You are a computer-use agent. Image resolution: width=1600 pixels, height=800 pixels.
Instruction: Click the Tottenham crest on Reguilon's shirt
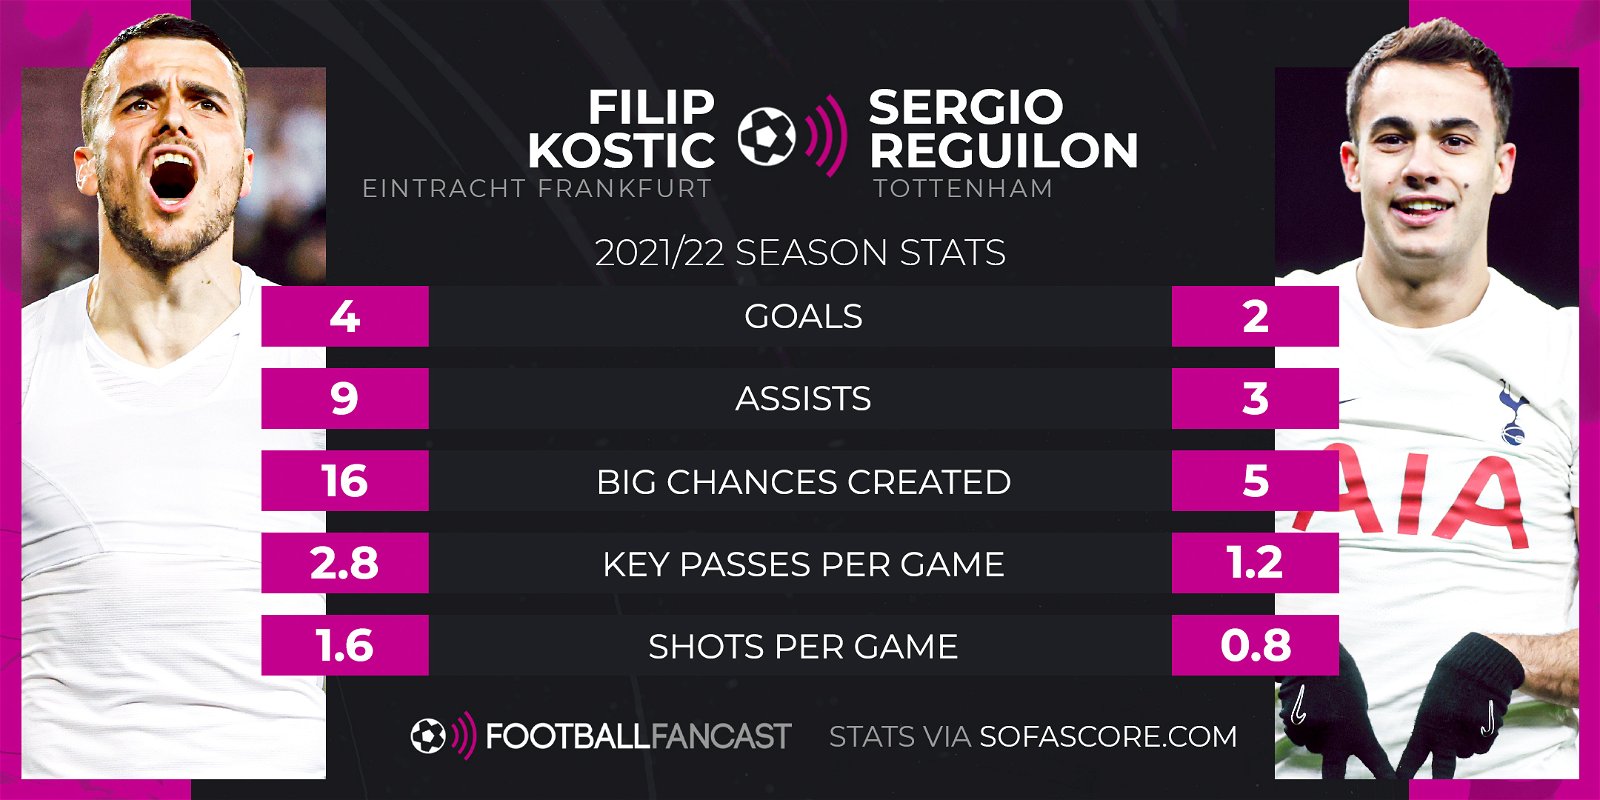click(x=1511, y=412)
